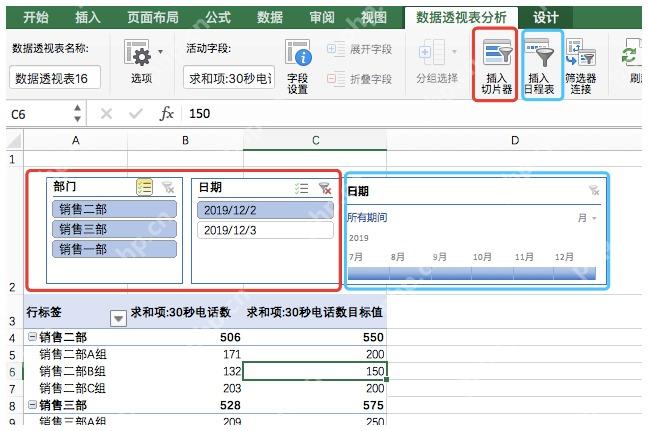This screenshot has width=648, height=431.
Task: Open the 字段设置 field settings icon
Action: point(298,52)
